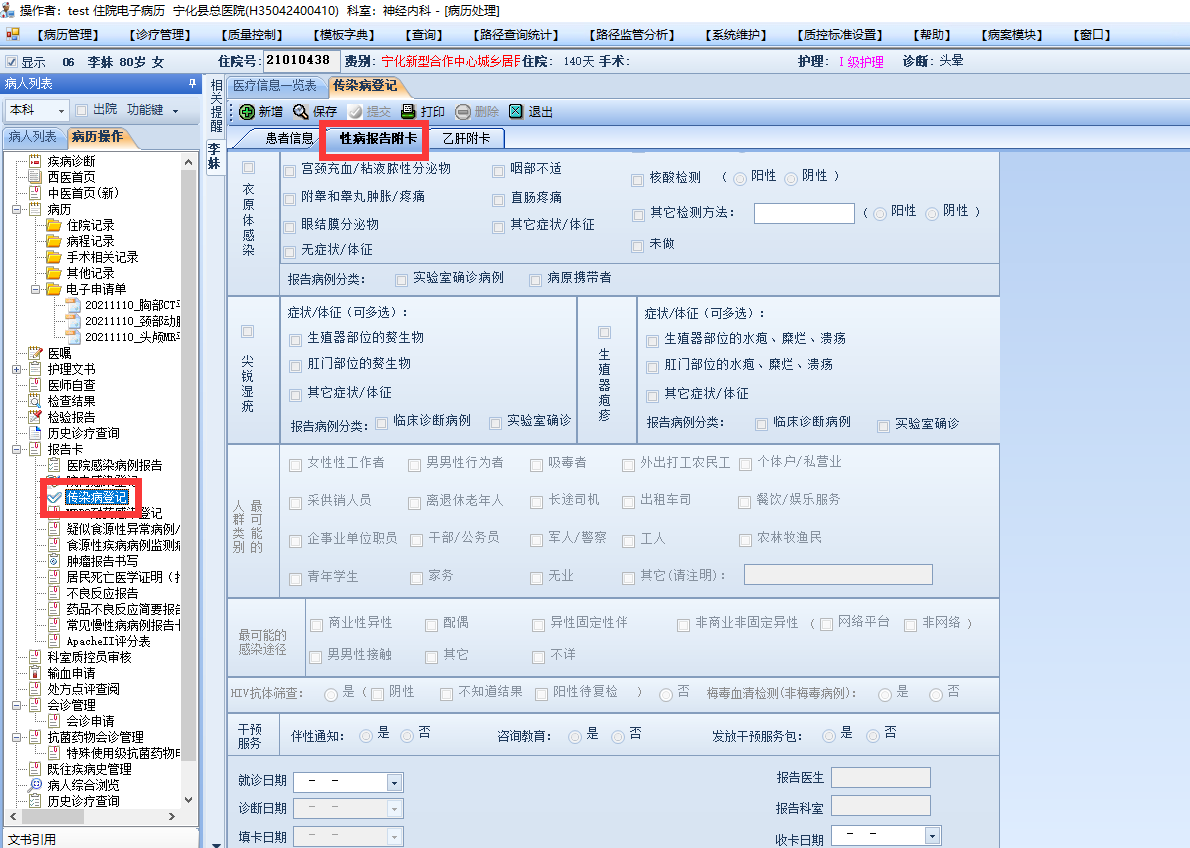Click the 退出 exit icon

516,112
